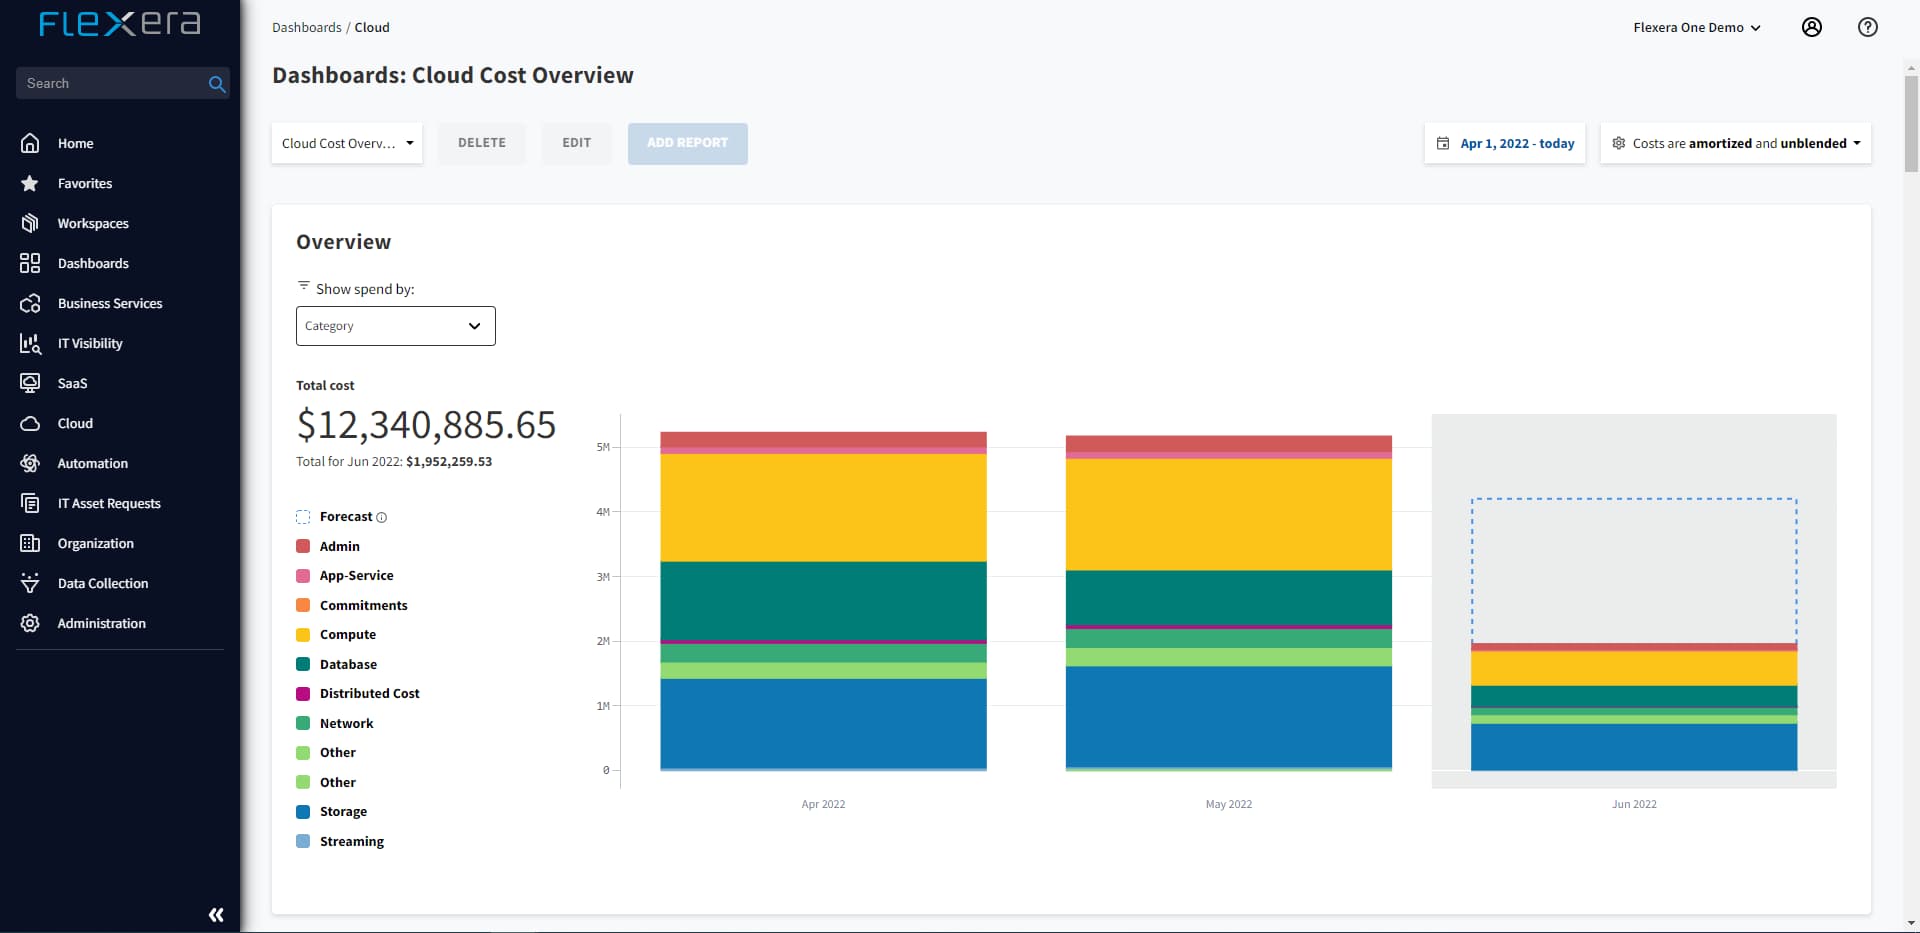1920x933 pixels.
Task: Click the blue Storage segment in May 2022 bar
Action: point(1229,717)
